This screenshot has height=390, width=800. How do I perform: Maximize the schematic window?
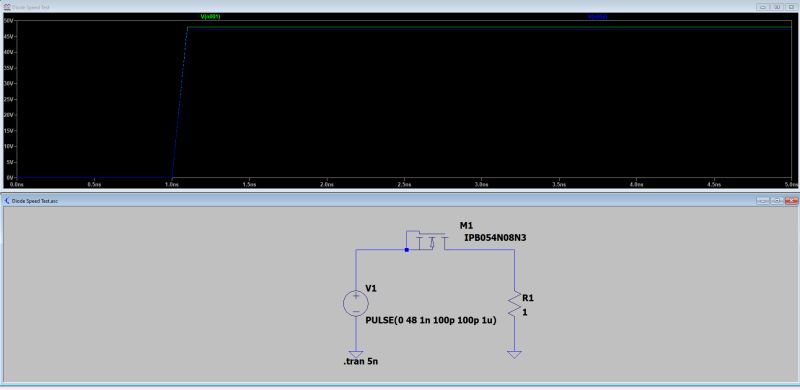(777, 201)
